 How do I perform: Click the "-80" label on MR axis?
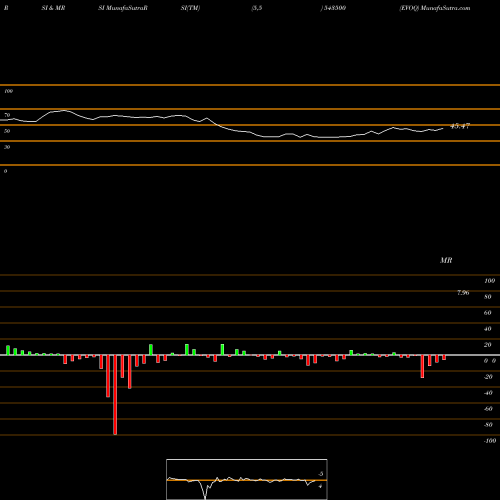488,425
